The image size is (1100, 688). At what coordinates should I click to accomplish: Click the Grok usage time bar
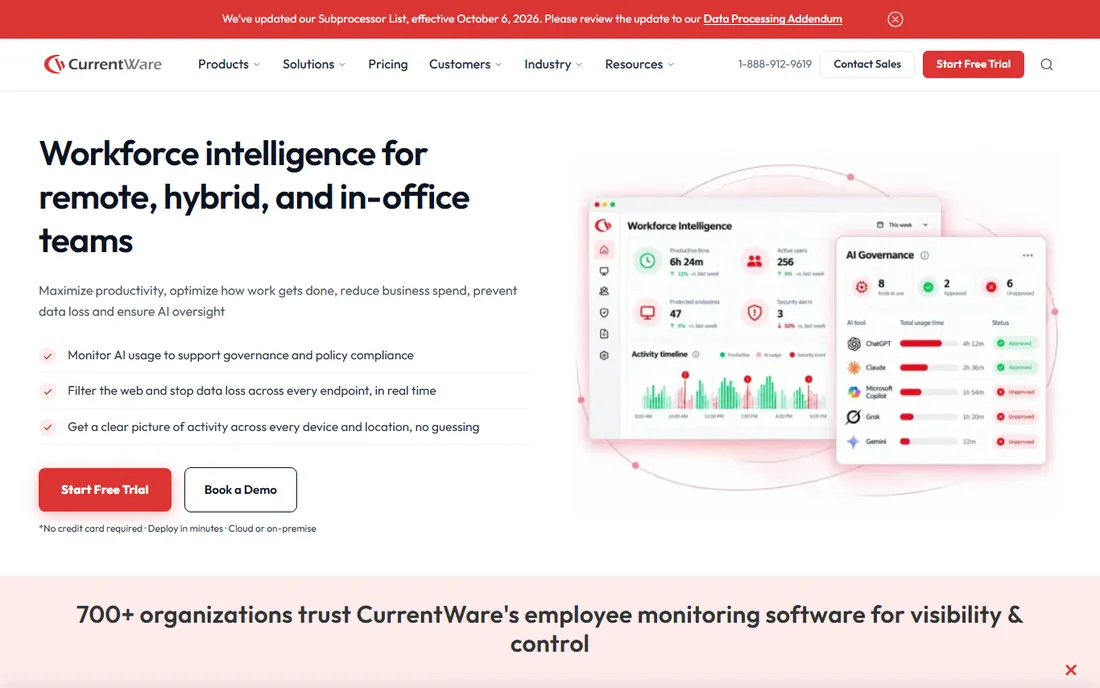(x=927, y=417)
